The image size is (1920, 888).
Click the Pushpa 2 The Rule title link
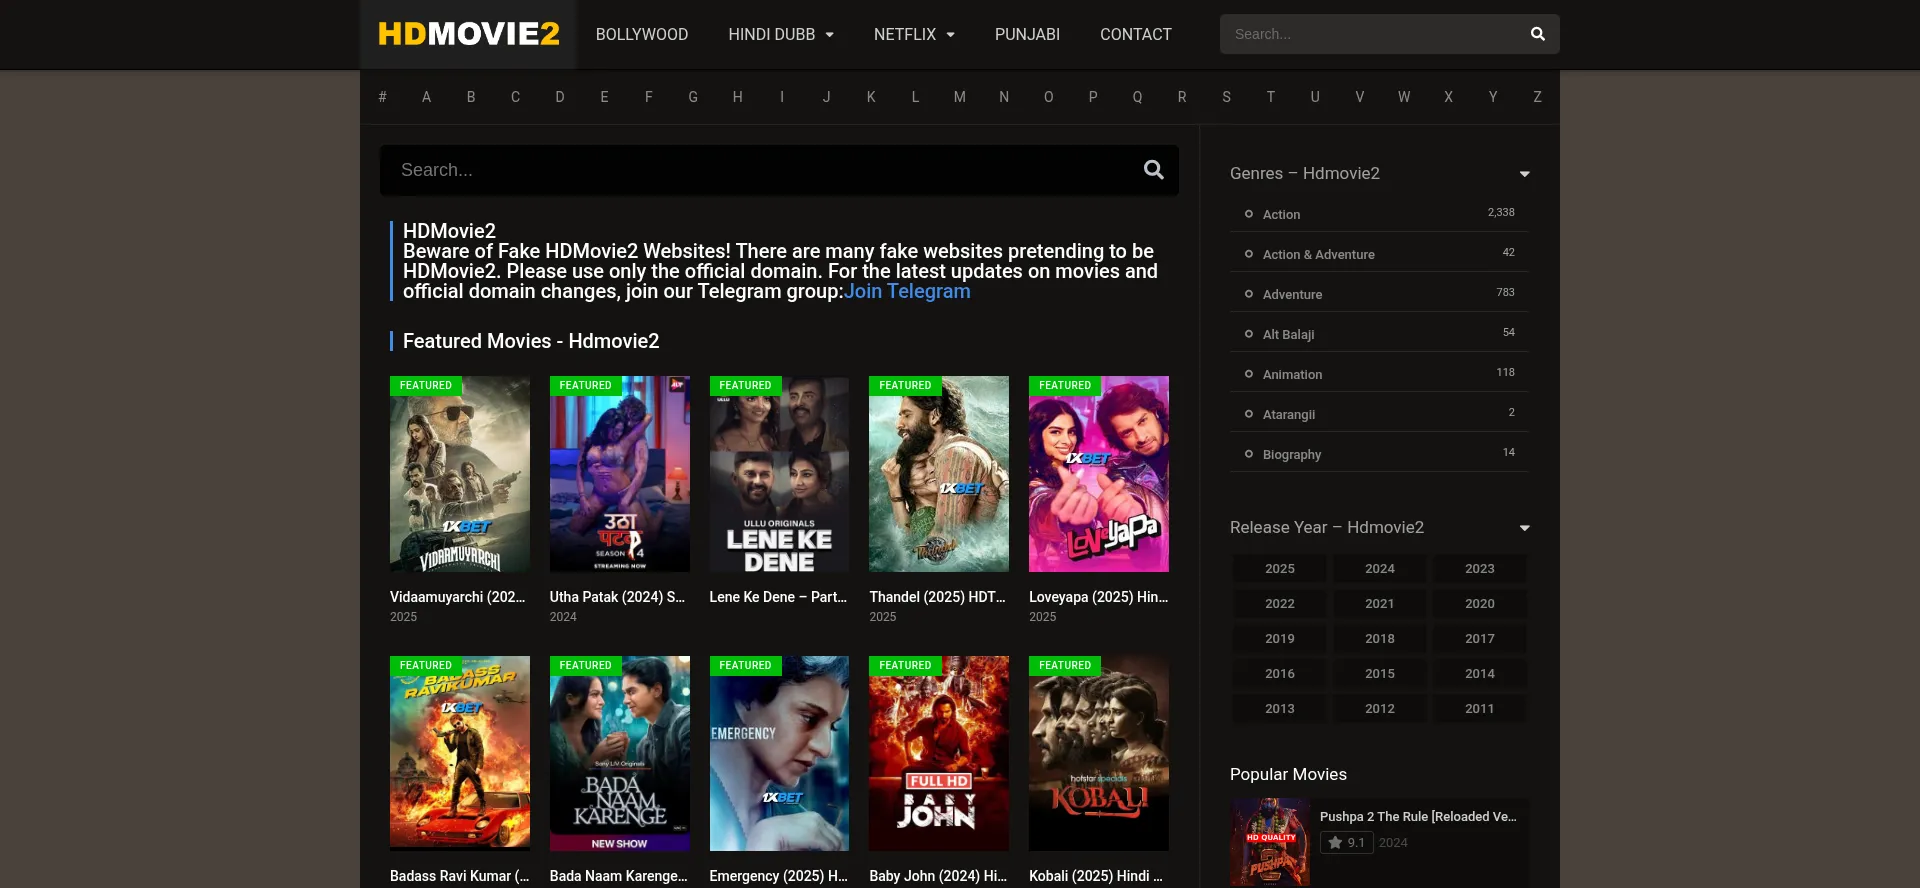[x=1418, y=817]
